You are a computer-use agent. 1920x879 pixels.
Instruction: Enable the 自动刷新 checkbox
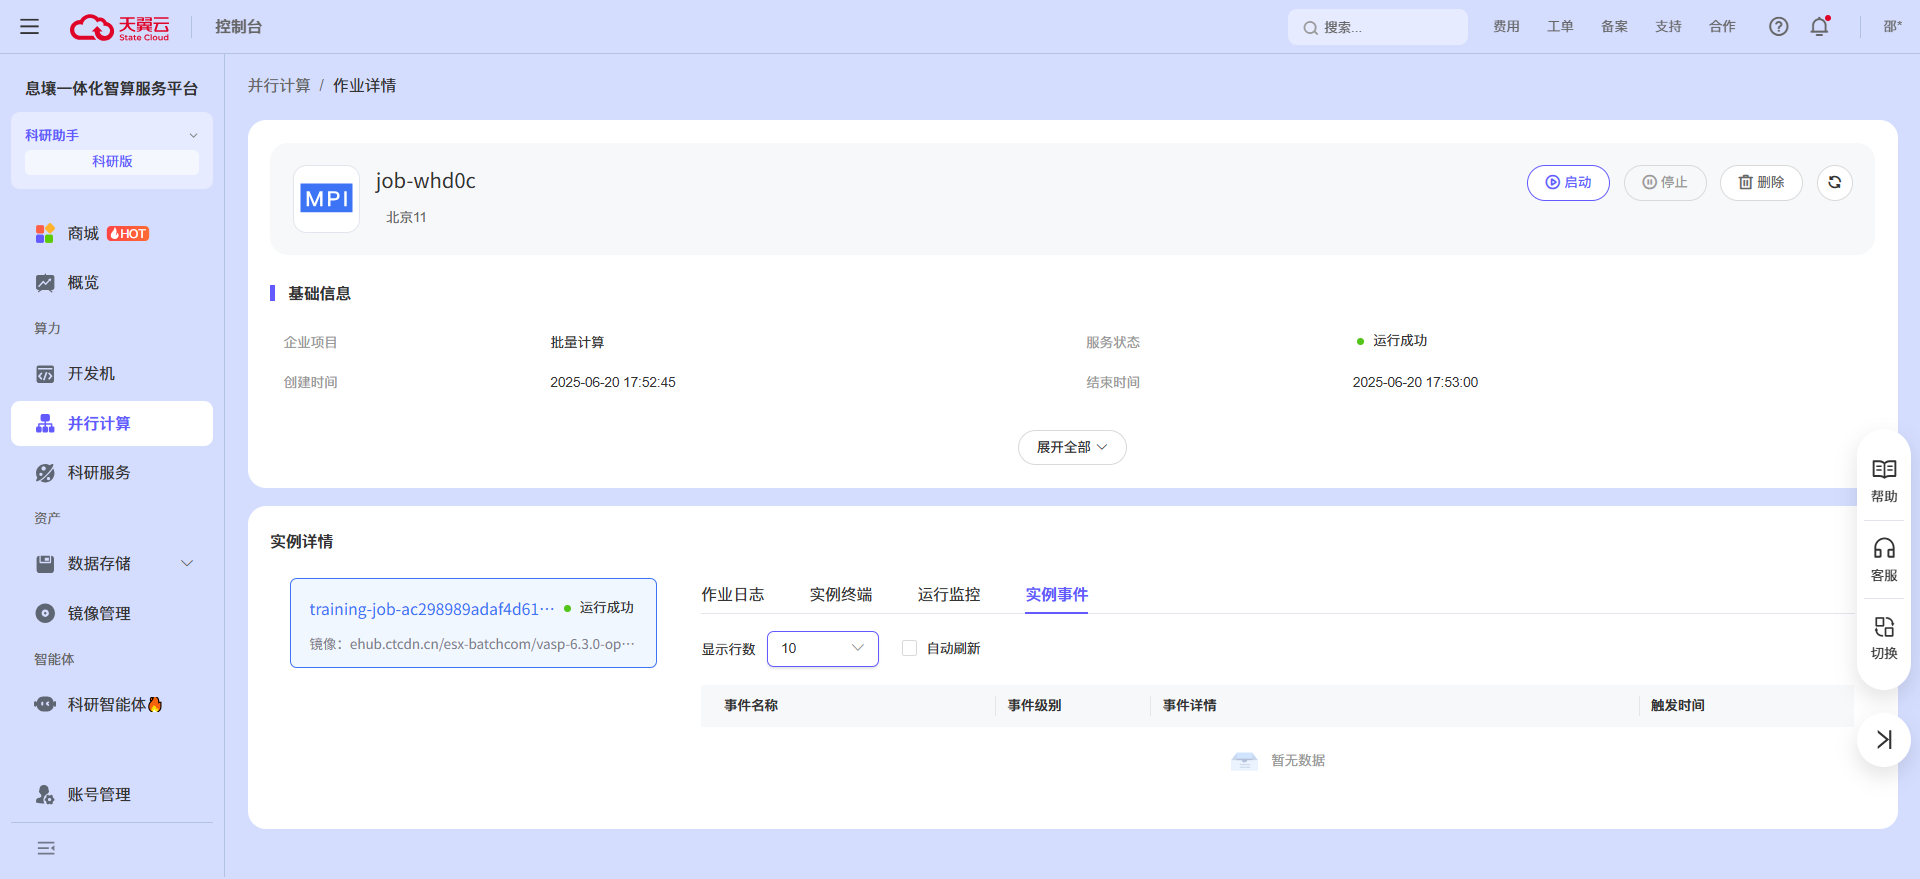(x=909, y=649)
